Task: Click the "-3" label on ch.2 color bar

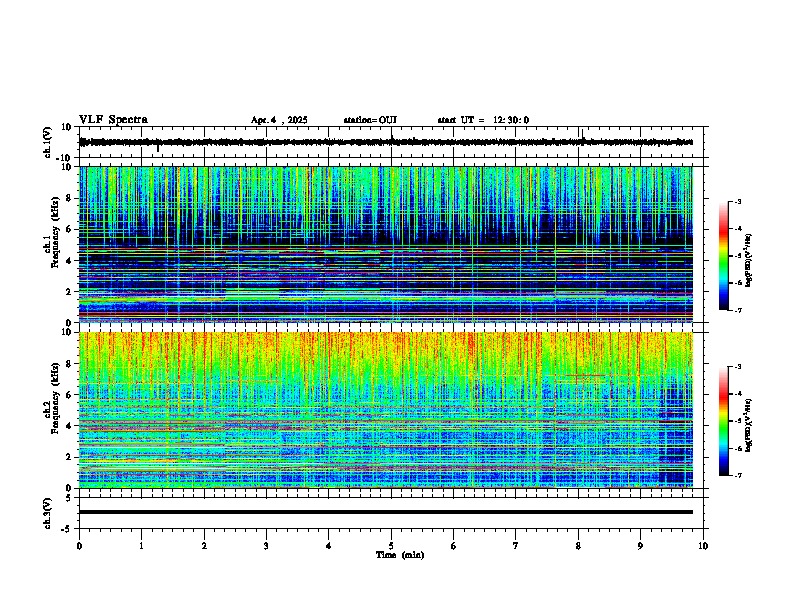Action: pyautogui.click(x=738, y=367)
